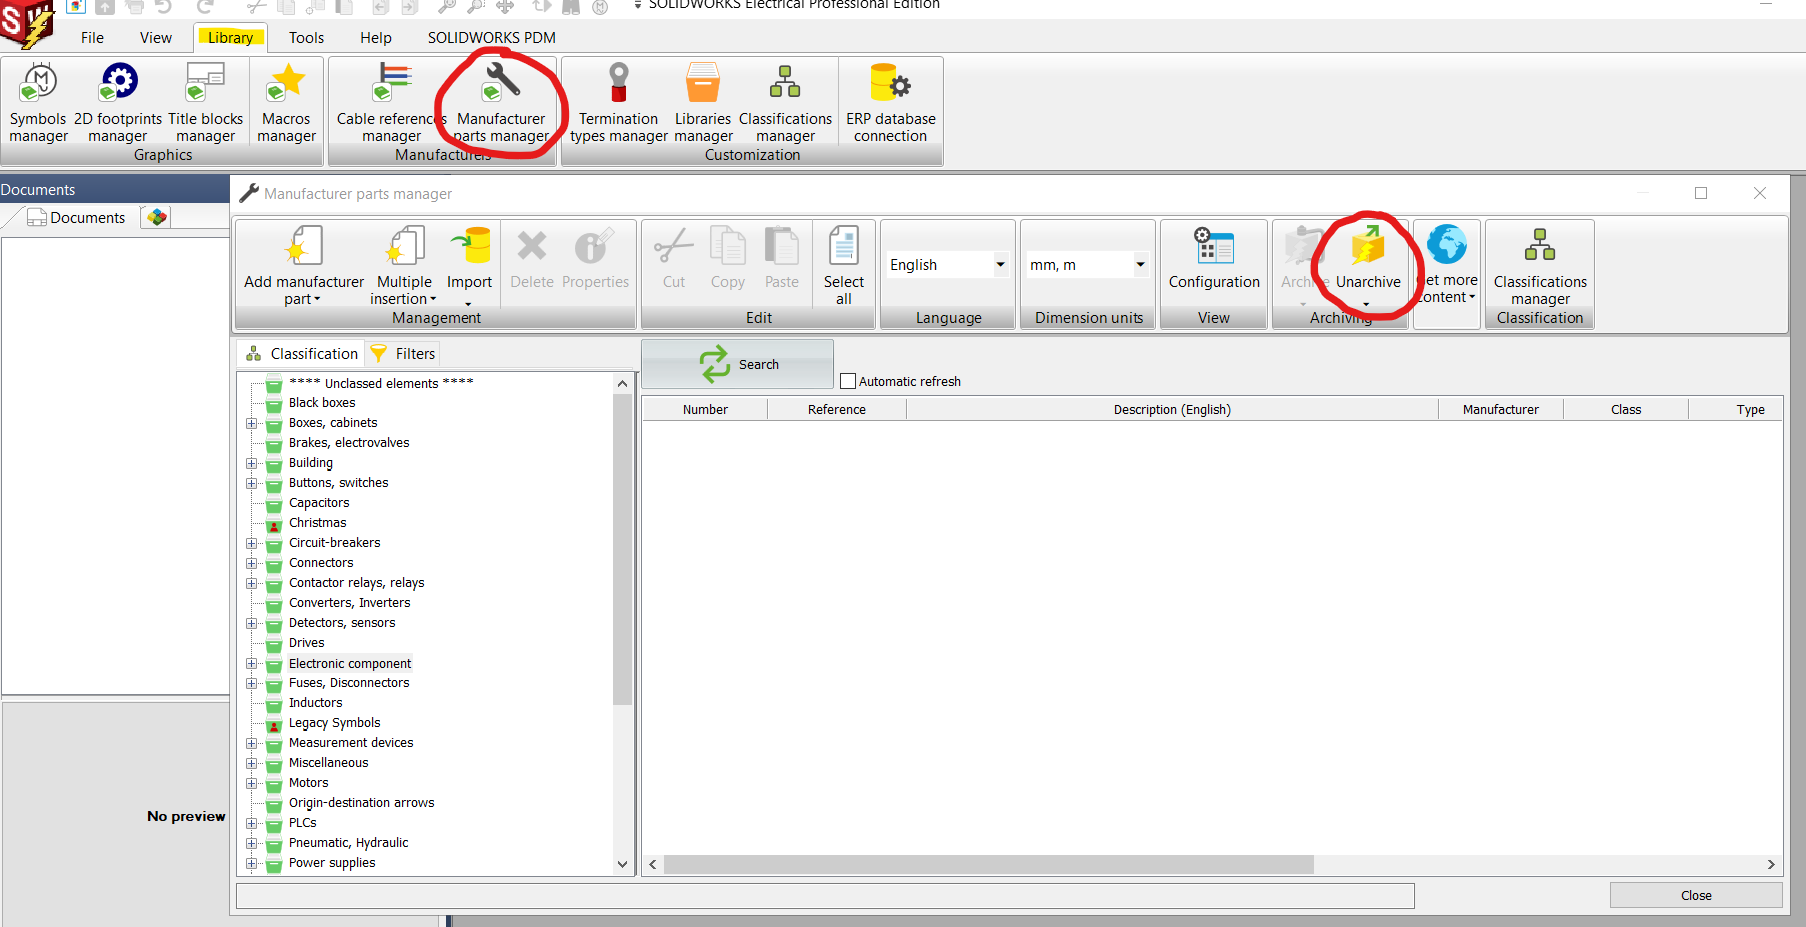Select the Power supplies classification
1806x927 pixels.
pos(332,863)
